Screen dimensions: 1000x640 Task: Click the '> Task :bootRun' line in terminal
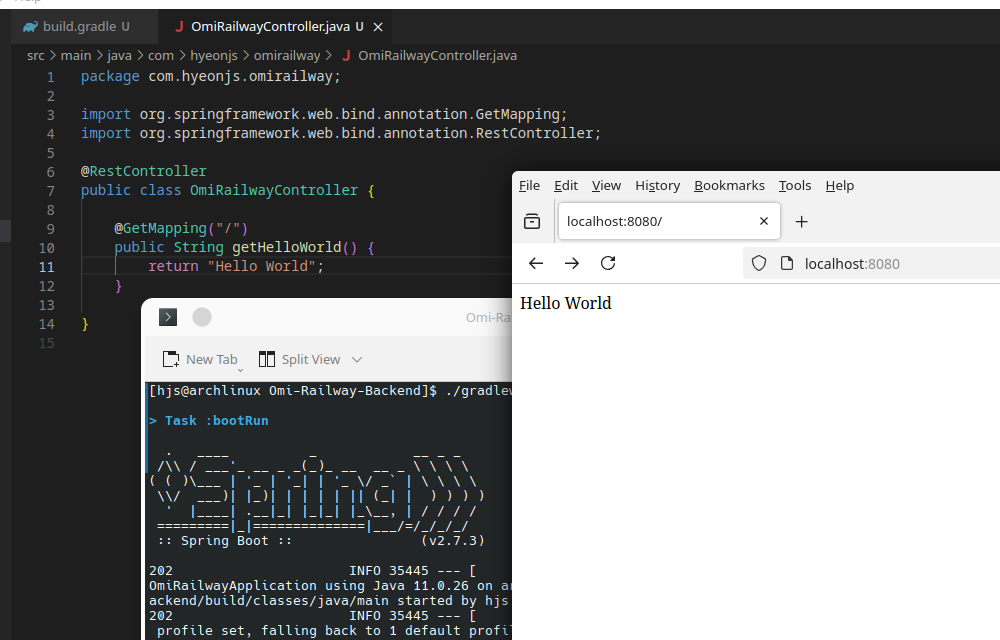pyautogui.click(x=209, y=421)
